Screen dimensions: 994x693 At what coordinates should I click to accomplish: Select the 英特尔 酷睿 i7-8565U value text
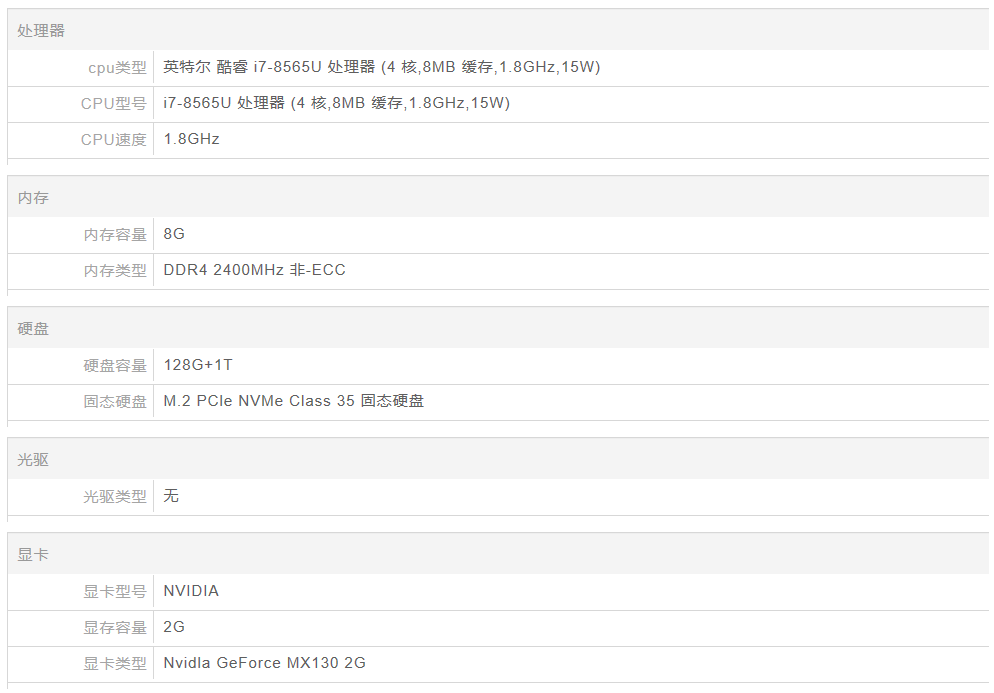pos(381,68)
